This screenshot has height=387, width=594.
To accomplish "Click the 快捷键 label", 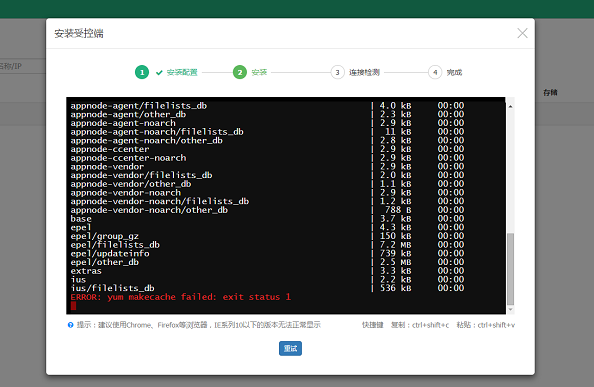I will (373, 325).
